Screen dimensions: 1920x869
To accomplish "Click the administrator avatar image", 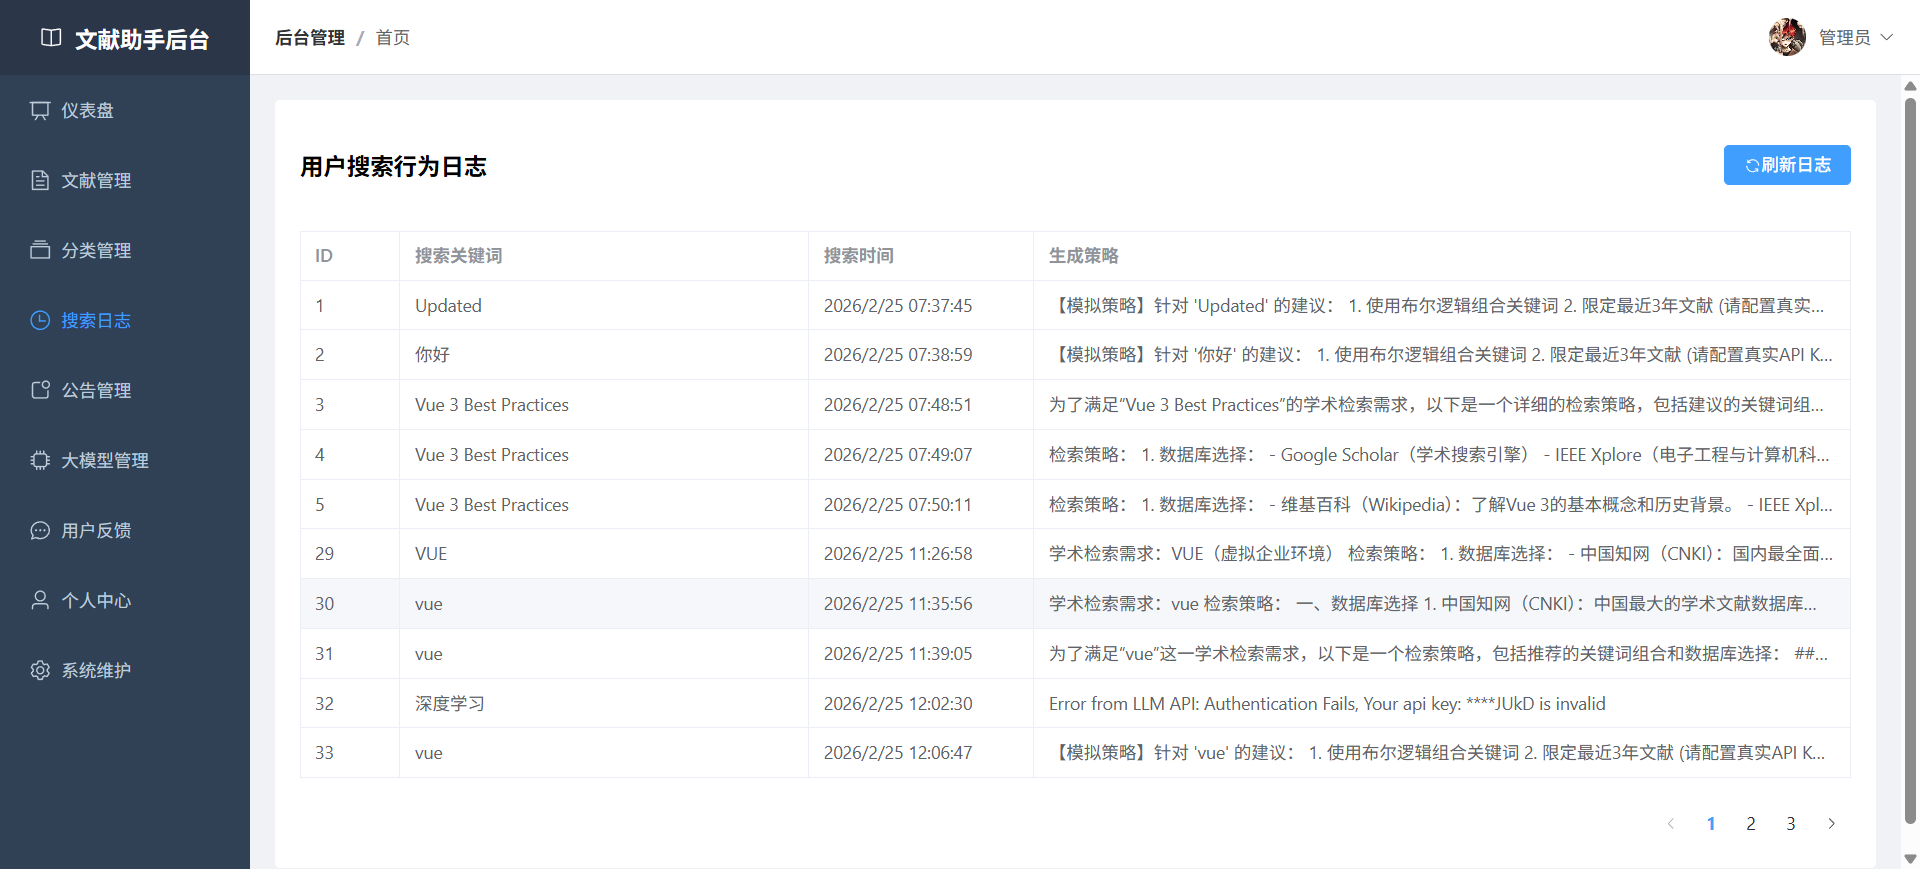I will click(1787, 37).
